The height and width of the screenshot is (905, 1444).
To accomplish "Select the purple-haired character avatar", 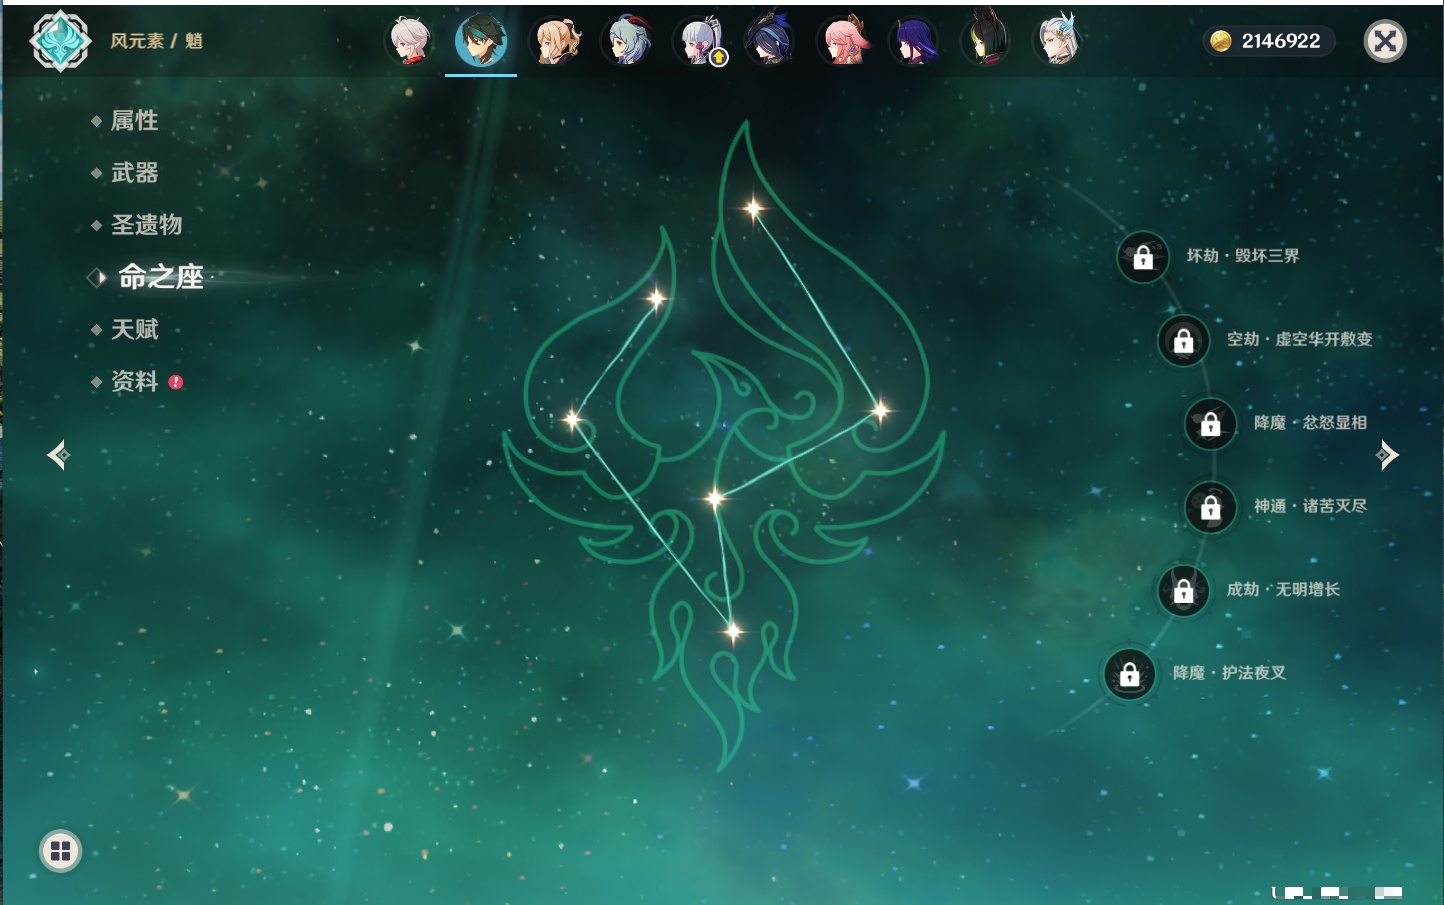I will tap(914, 41).
